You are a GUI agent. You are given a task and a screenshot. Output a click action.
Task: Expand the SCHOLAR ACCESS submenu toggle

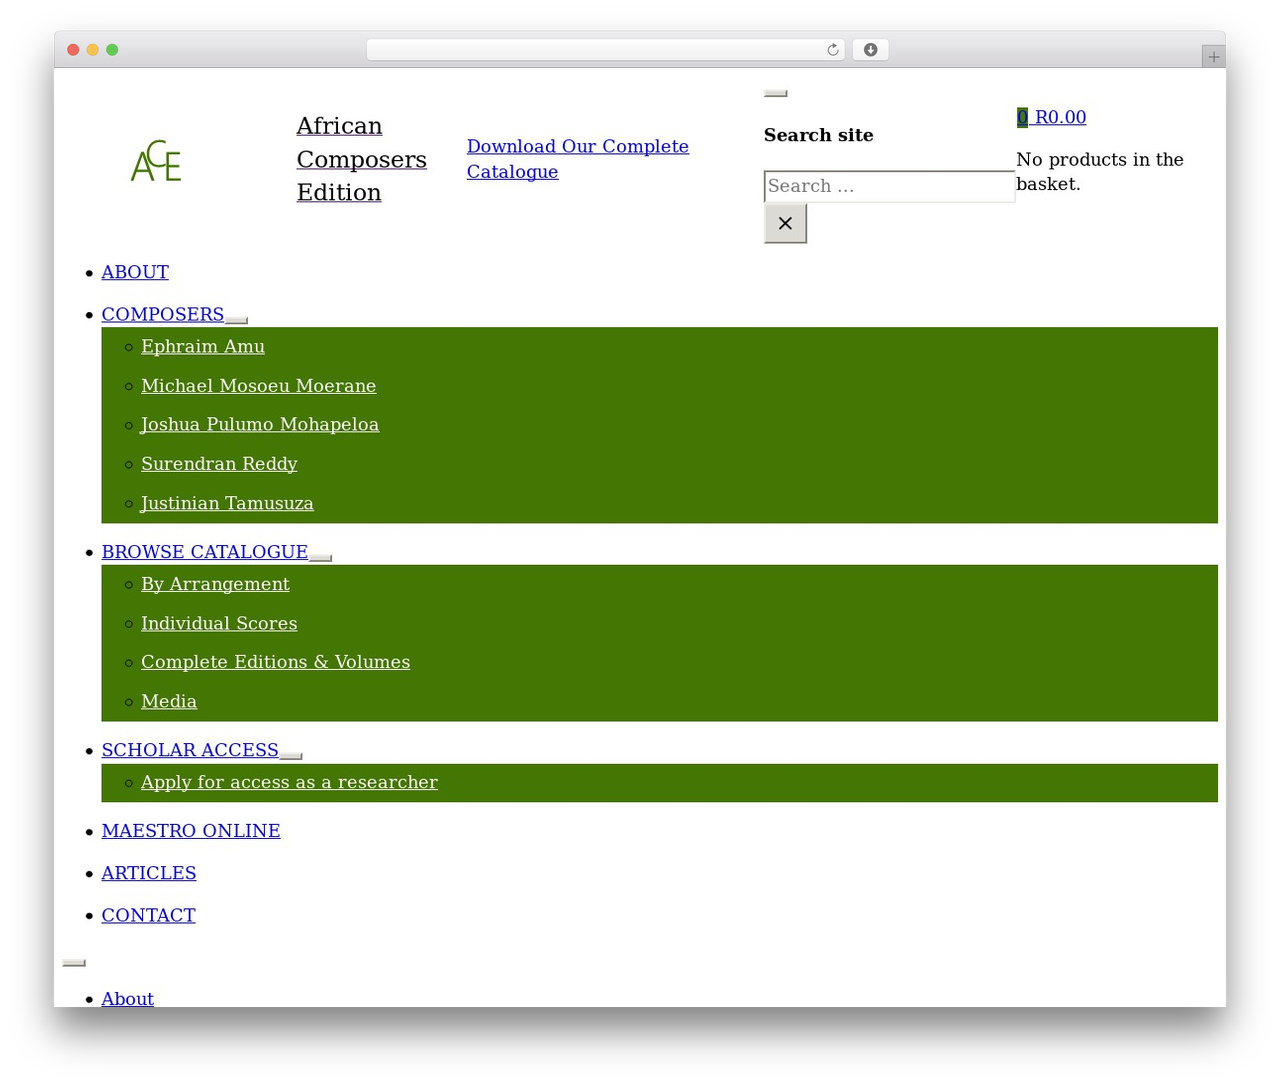[x=290, y=755]
